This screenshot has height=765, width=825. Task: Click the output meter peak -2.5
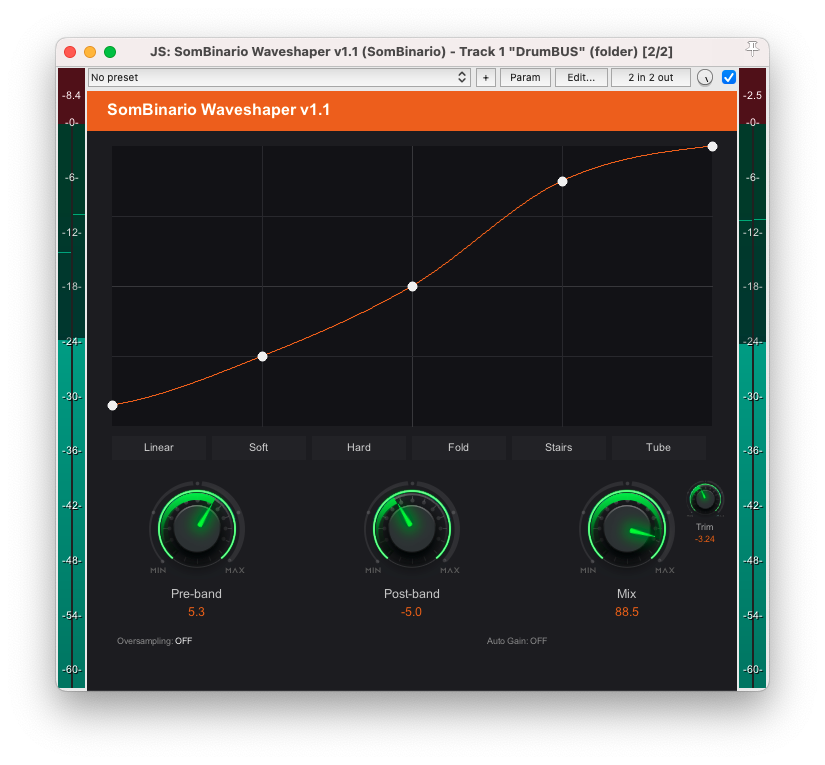pyautogui.click(x=752, y=95)
